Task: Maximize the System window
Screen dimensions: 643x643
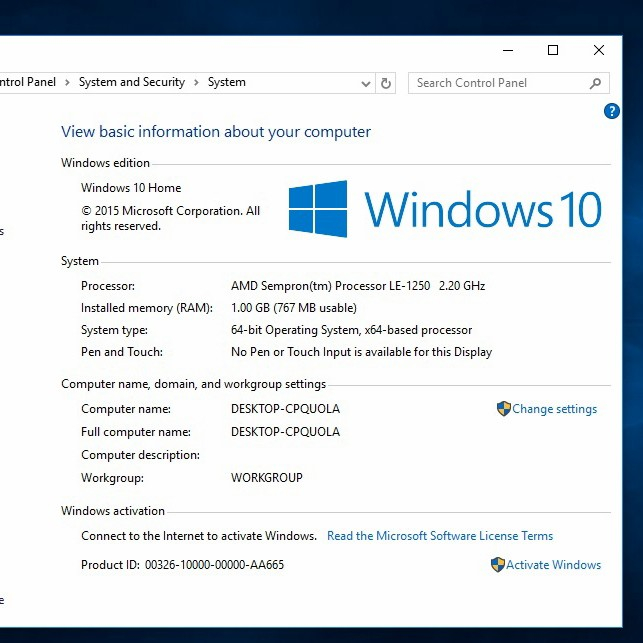Action: click(x=553, y=50)
